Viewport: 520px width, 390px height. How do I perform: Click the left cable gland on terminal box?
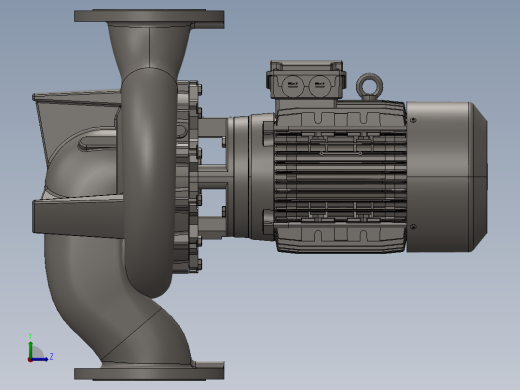click(292, 85)
